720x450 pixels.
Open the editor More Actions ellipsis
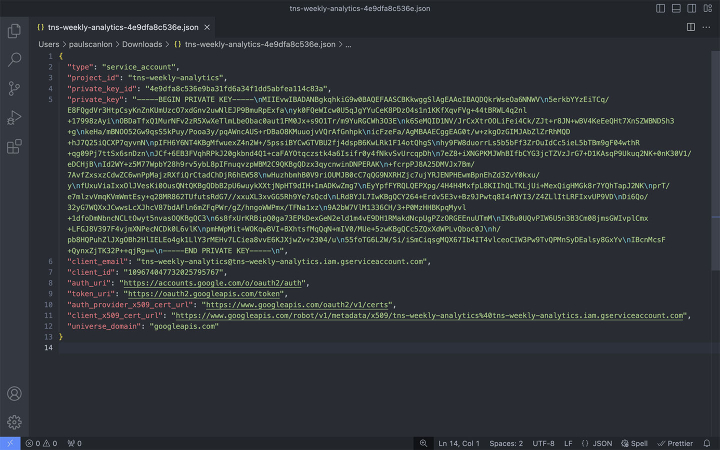(x=706, y=27)
